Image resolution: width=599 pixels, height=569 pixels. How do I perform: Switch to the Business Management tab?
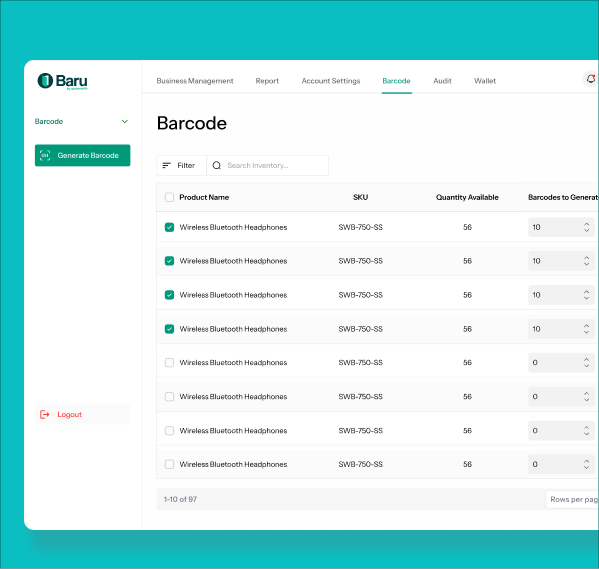(195, 81)
